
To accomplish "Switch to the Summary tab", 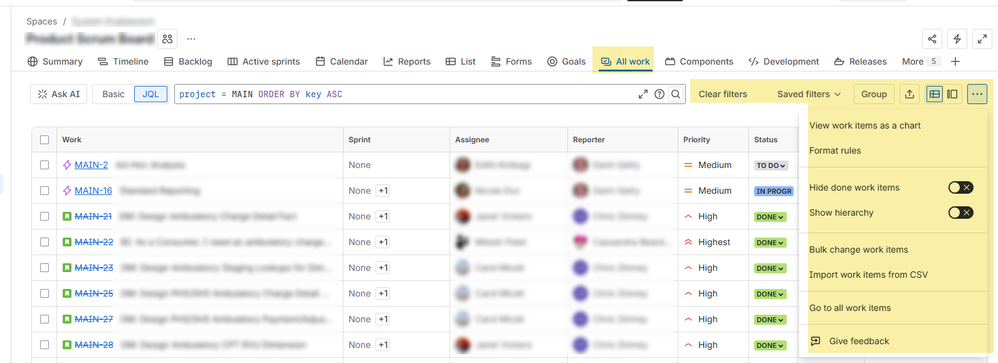I will 55,62.
